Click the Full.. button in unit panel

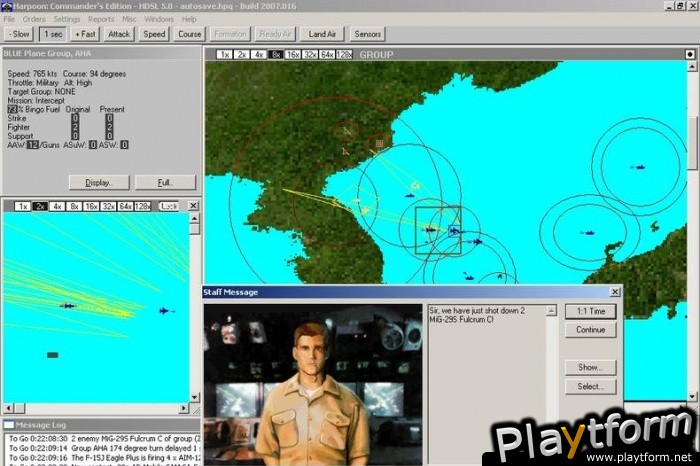point(165,183)
